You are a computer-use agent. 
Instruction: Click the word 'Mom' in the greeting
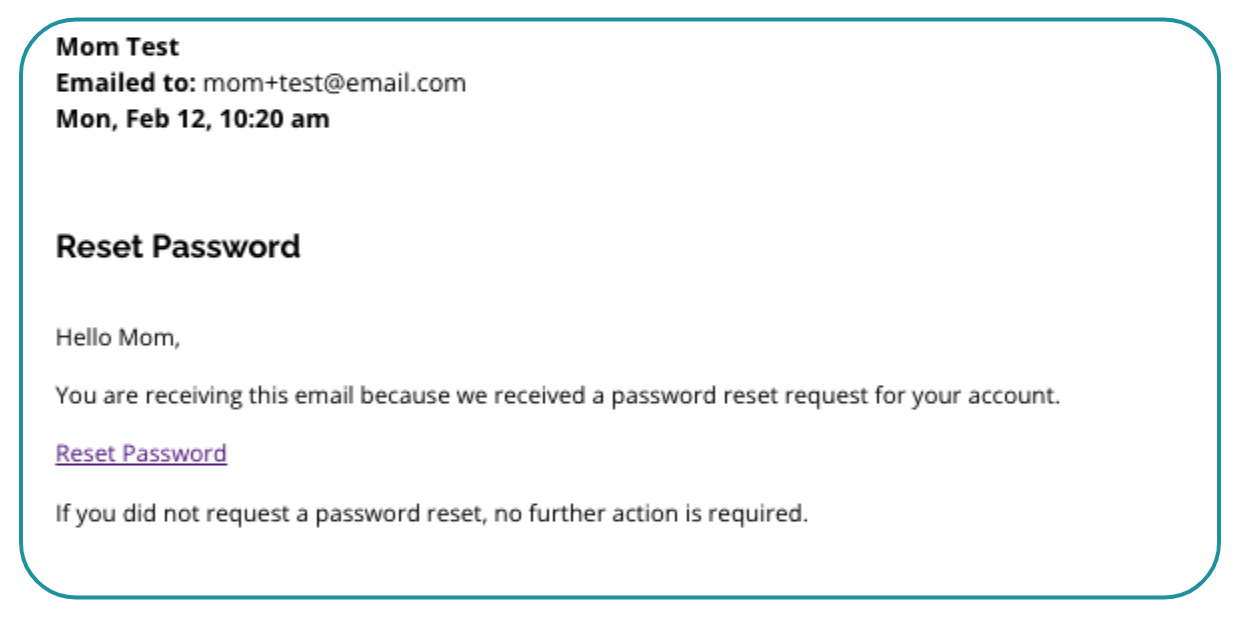tap(148, 338)
